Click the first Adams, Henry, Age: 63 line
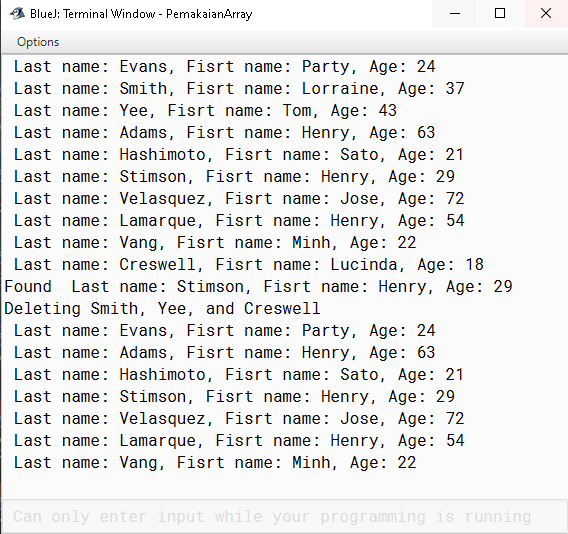Viewport: 568px width, 534px height. [x=225, y=133]
